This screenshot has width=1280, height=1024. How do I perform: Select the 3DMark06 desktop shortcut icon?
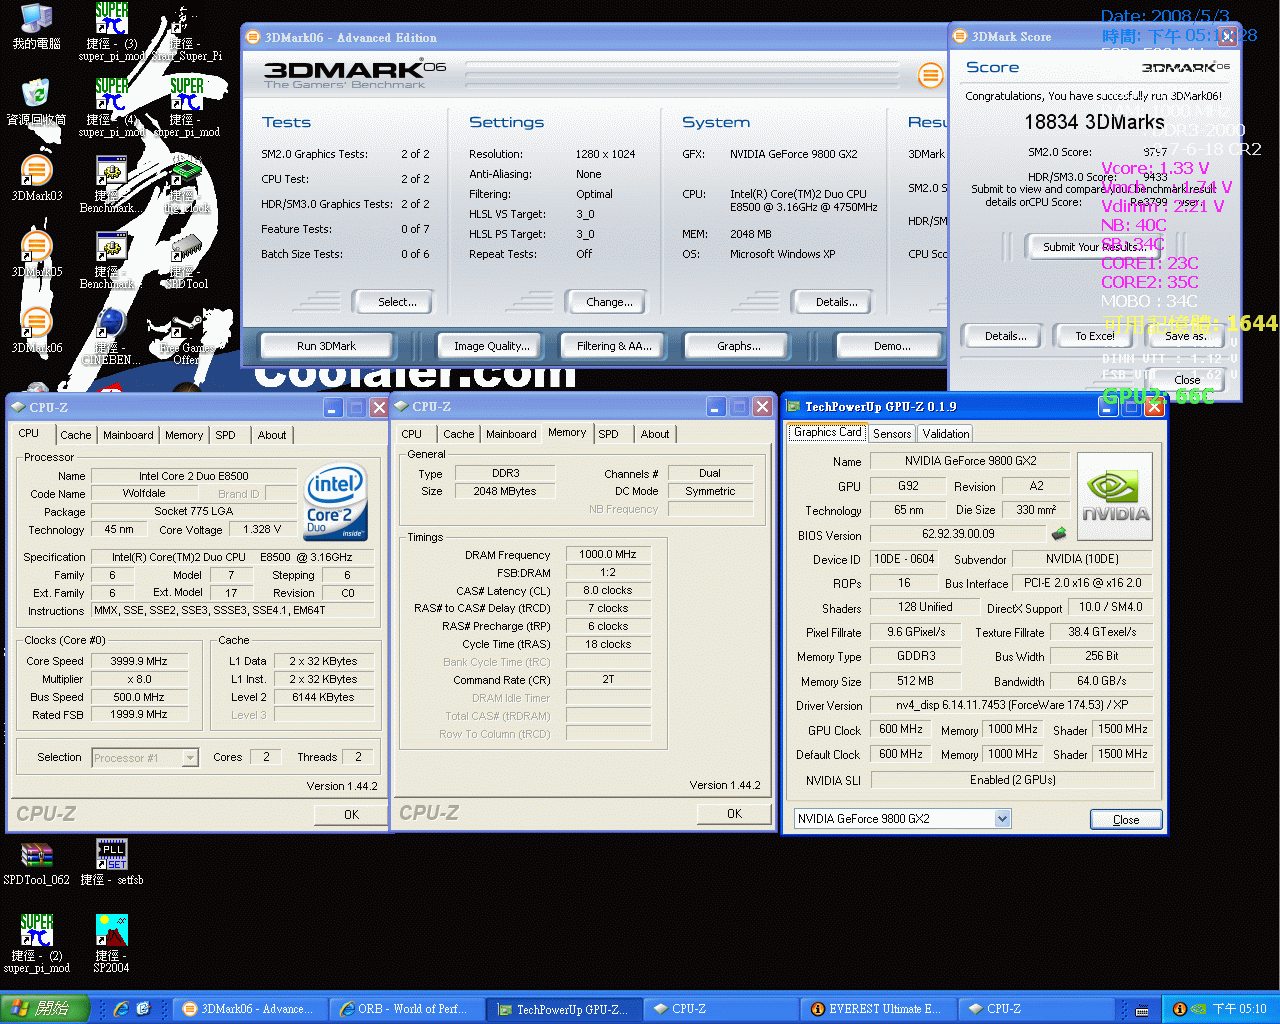pos(36,323)
